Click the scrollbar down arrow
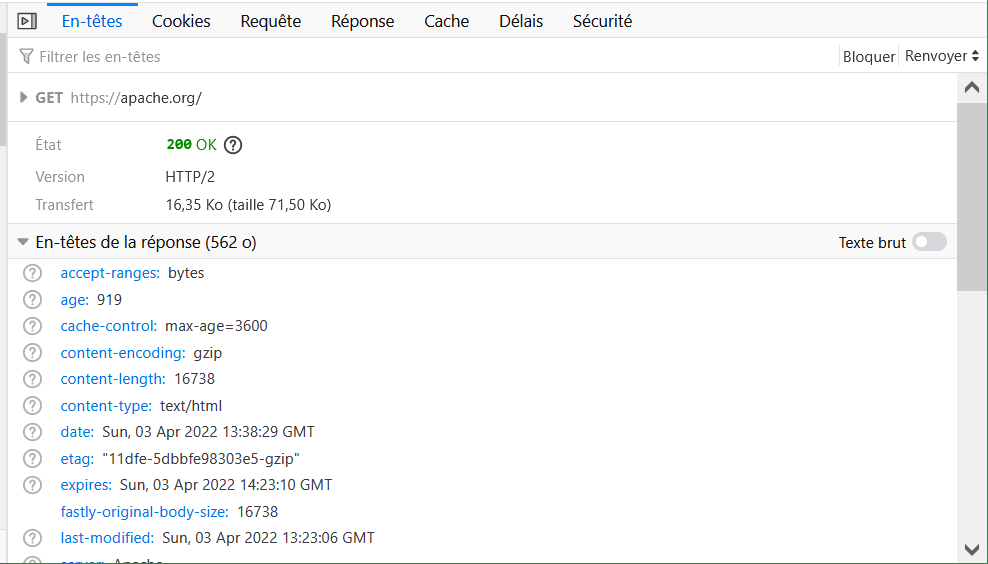Screen dimensions: 988x564 pyautogui.click(x=972, y=549)
